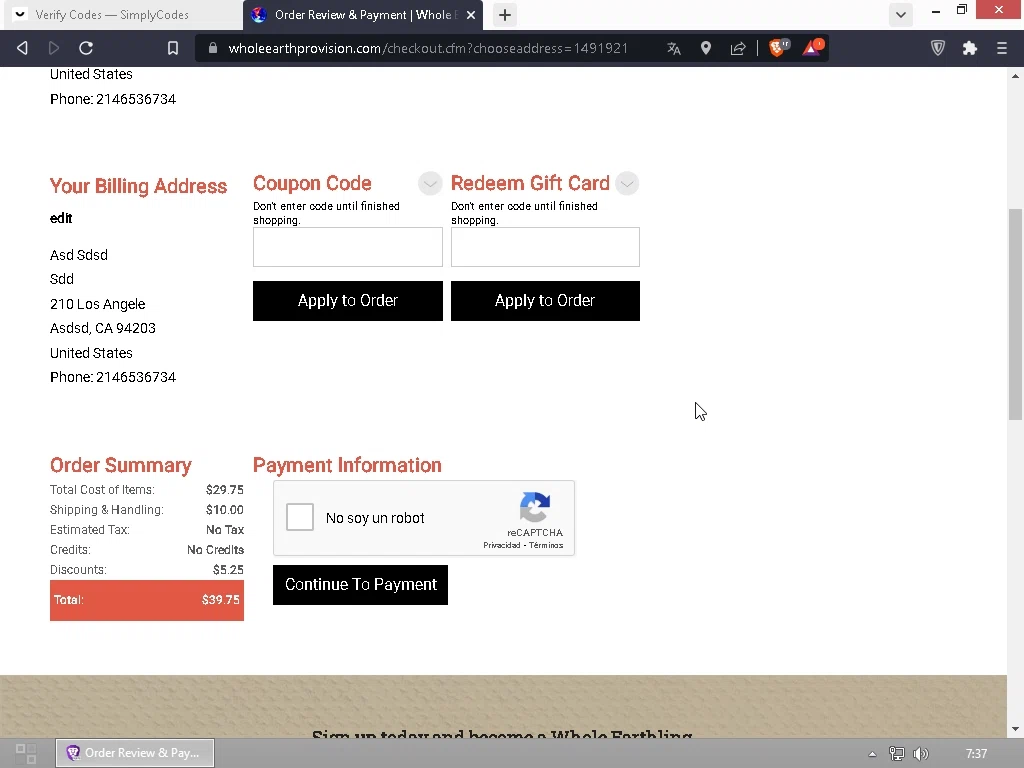Open the extensions puzzle icon
Image resolution: width=1024 pixels, height=768 pixels.
(970, 48)
